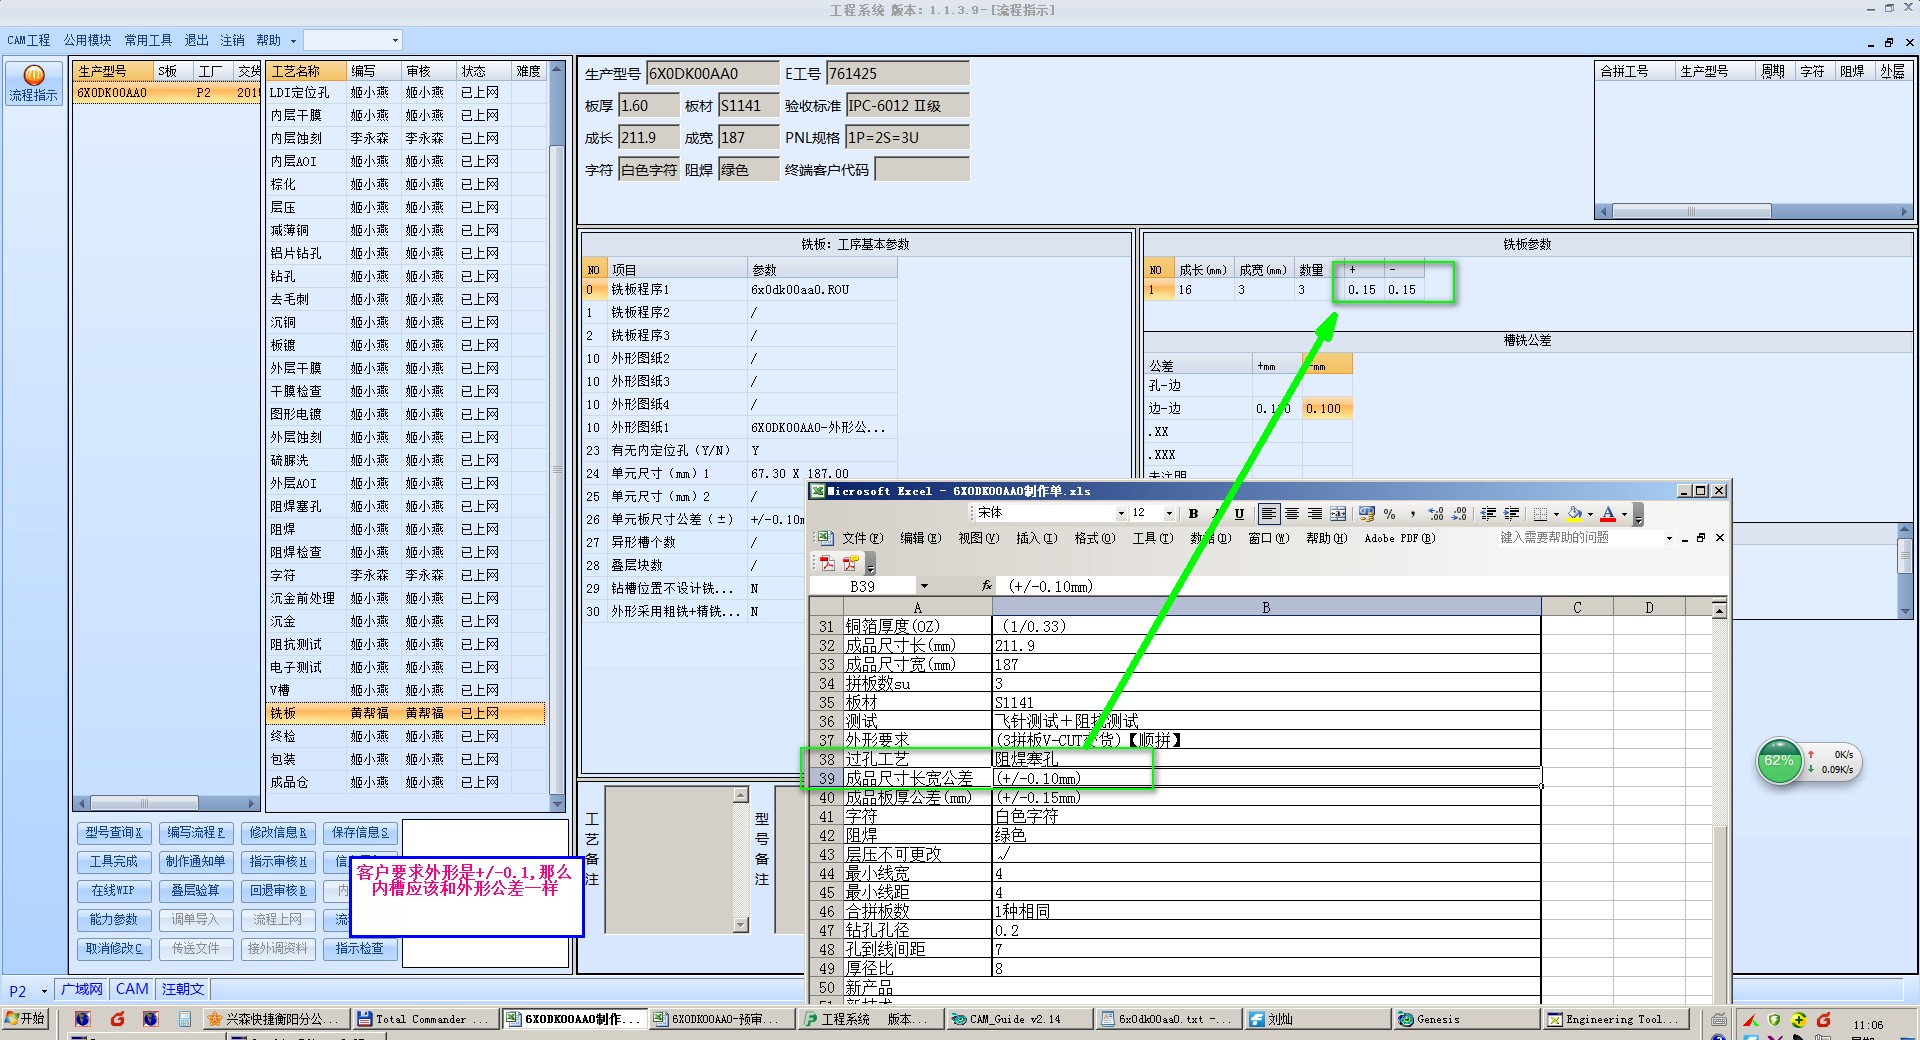Apply right alignment in Excel toolbar
1920x1040 pixels.
tap(1315, 514)
